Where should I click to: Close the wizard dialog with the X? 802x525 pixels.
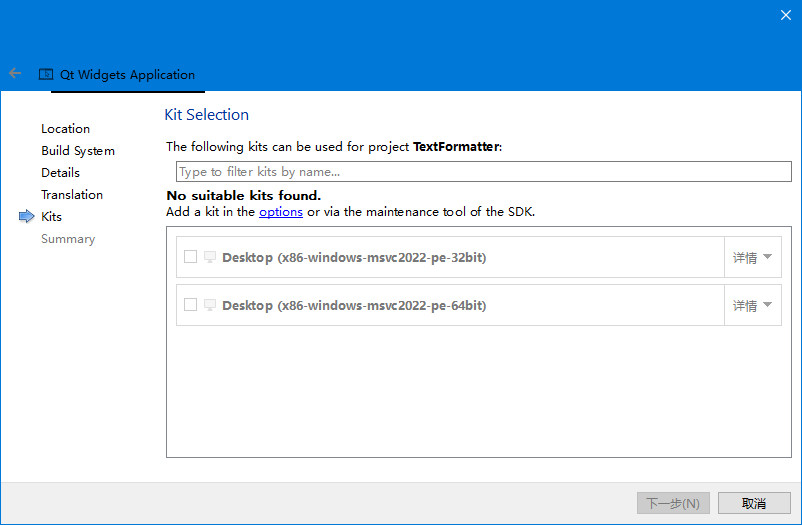[x=786, y=15]
